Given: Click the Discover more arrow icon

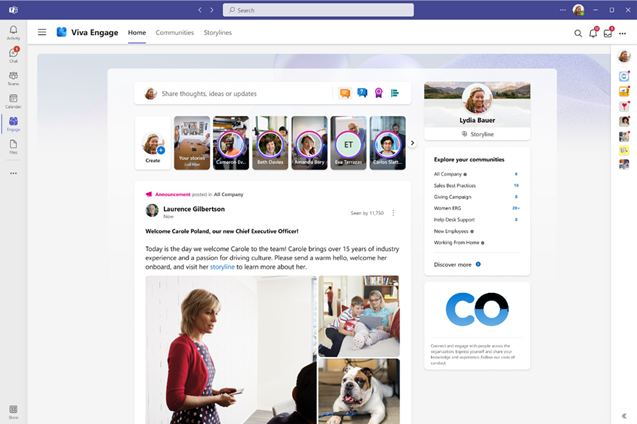Looking at the screenshot, I should [x=478, y=264].
